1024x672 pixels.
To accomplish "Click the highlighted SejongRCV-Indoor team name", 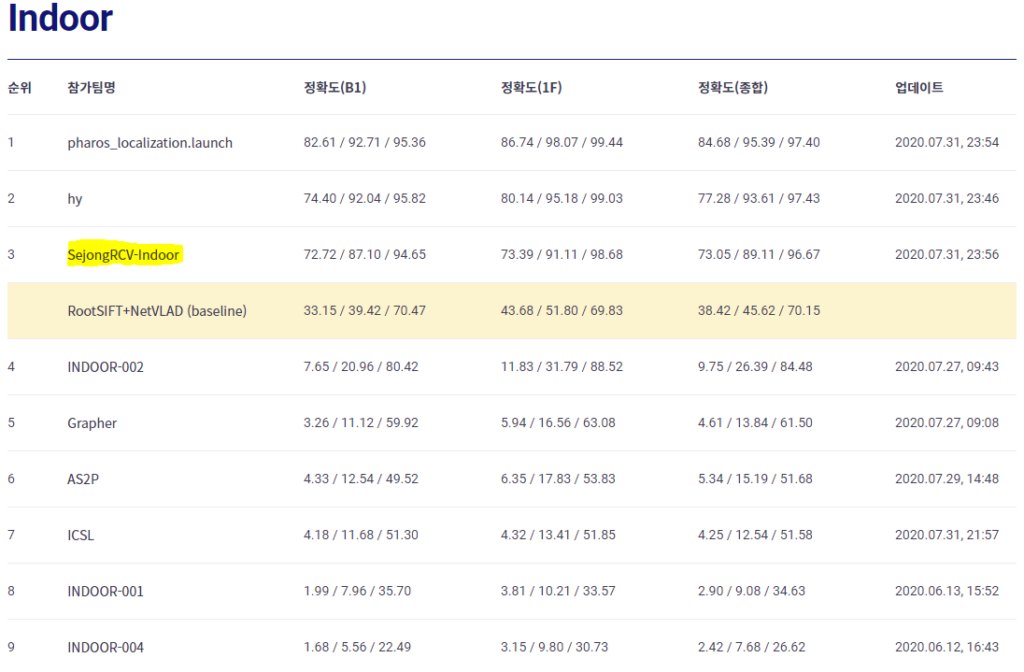I will pyautogui.click(x=123, y=255).
